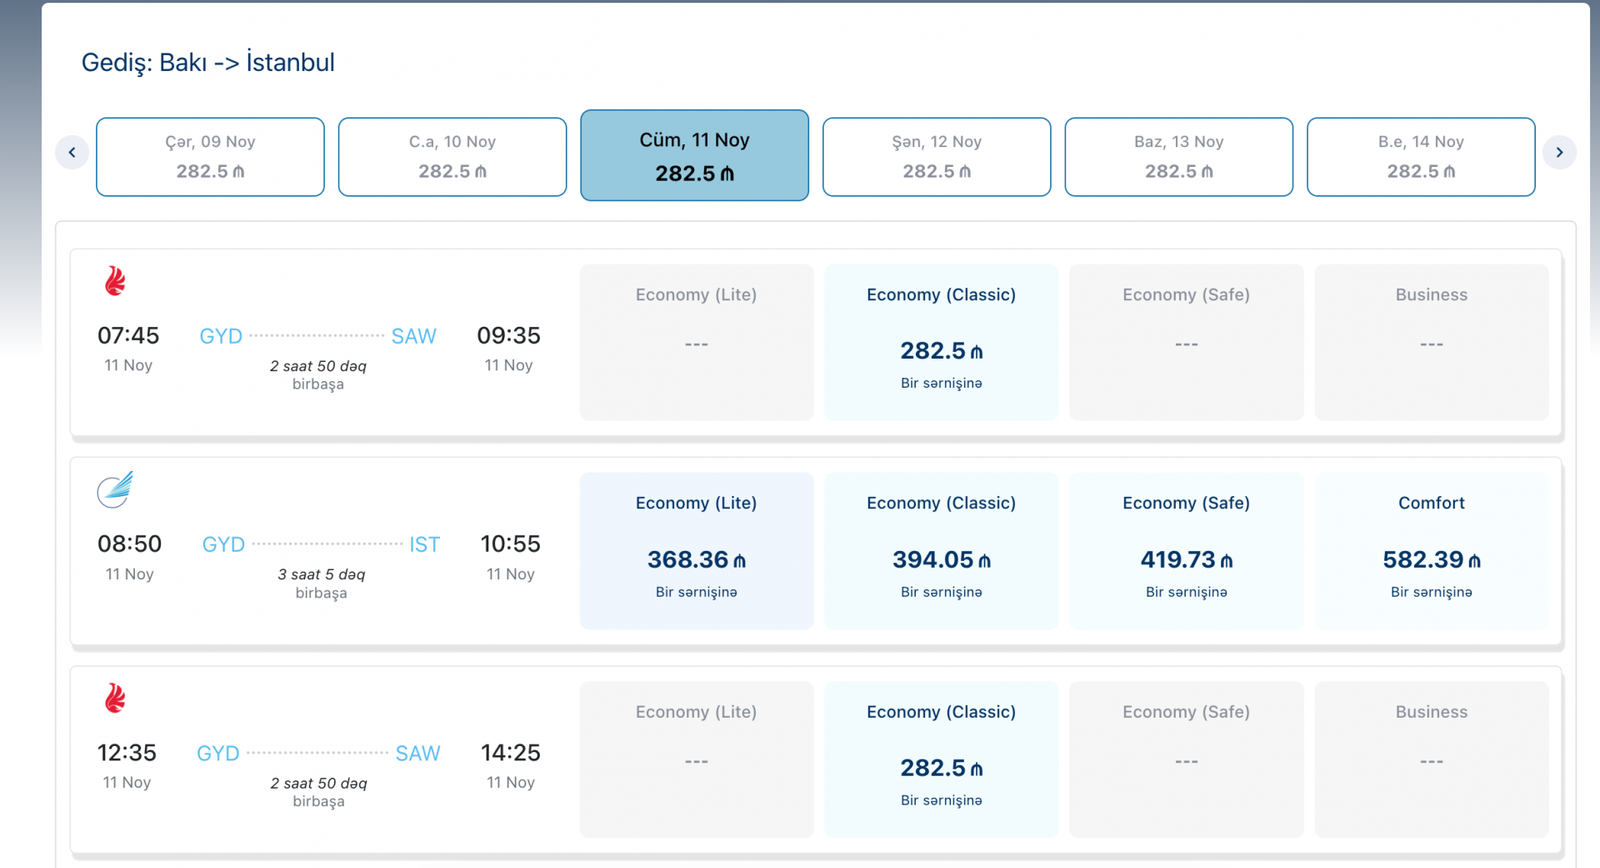Select the C.a, 10 Noy date tab
The image size is (1600, 868).
(x=452, y=157)
